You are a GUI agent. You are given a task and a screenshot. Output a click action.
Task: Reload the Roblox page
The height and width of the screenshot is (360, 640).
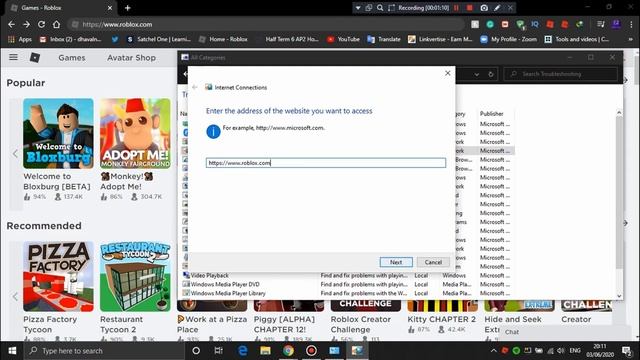pos(41,24)
